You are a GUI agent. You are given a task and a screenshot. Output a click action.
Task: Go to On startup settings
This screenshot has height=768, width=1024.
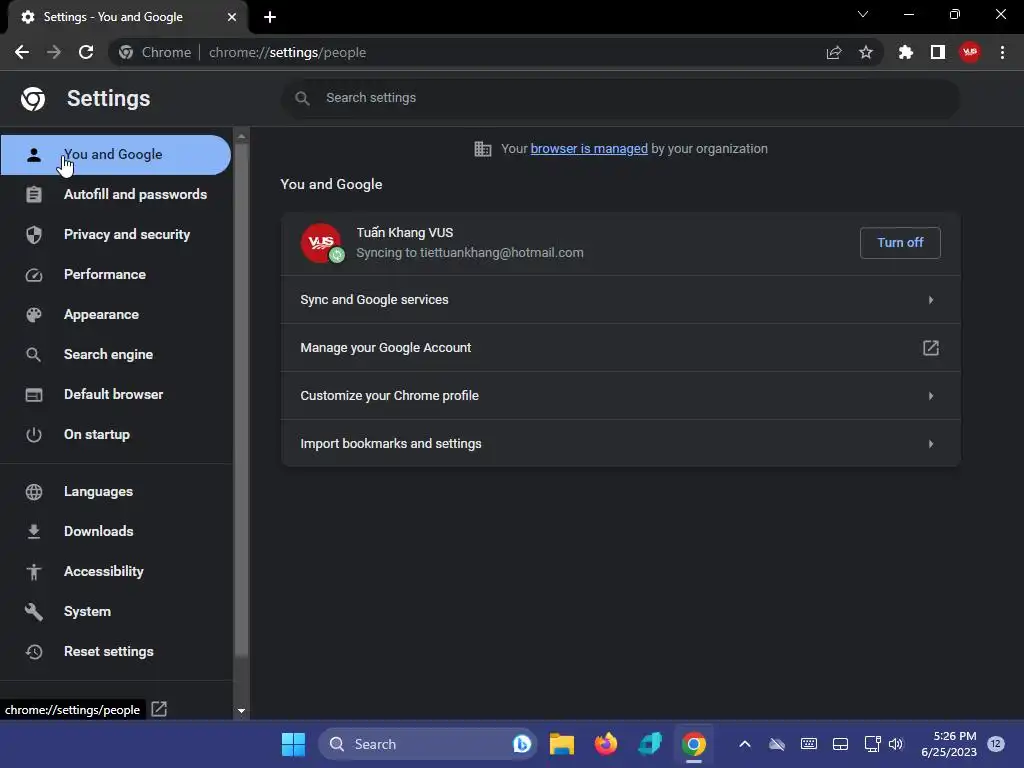(x=116, y=434)
